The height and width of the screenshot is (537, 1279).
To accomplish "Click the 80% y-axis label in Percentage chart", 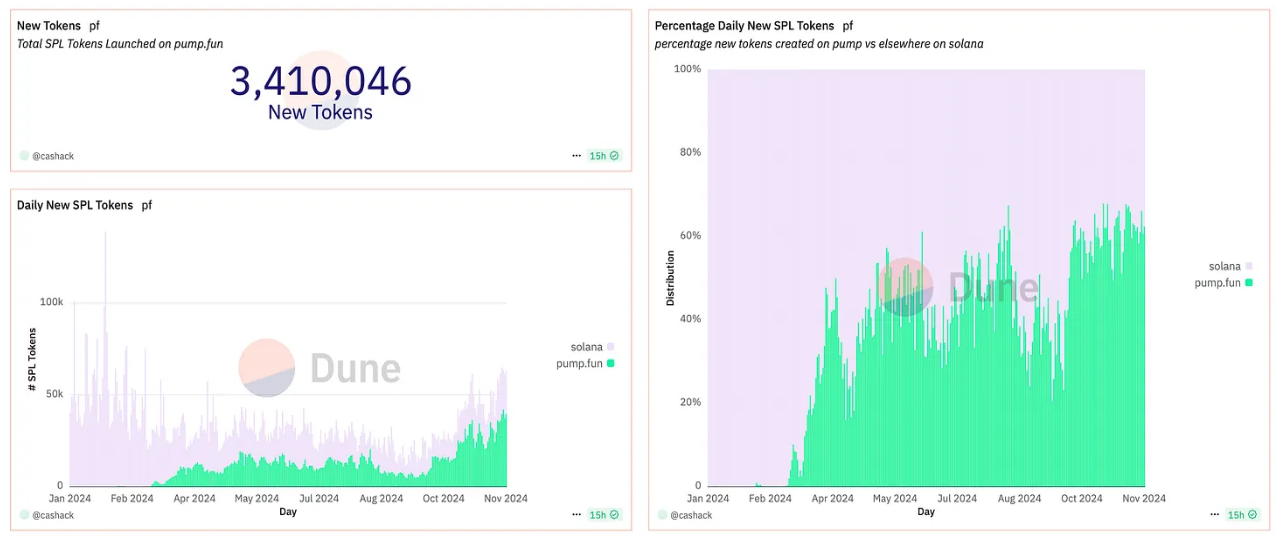I will (x=691, y=152).
